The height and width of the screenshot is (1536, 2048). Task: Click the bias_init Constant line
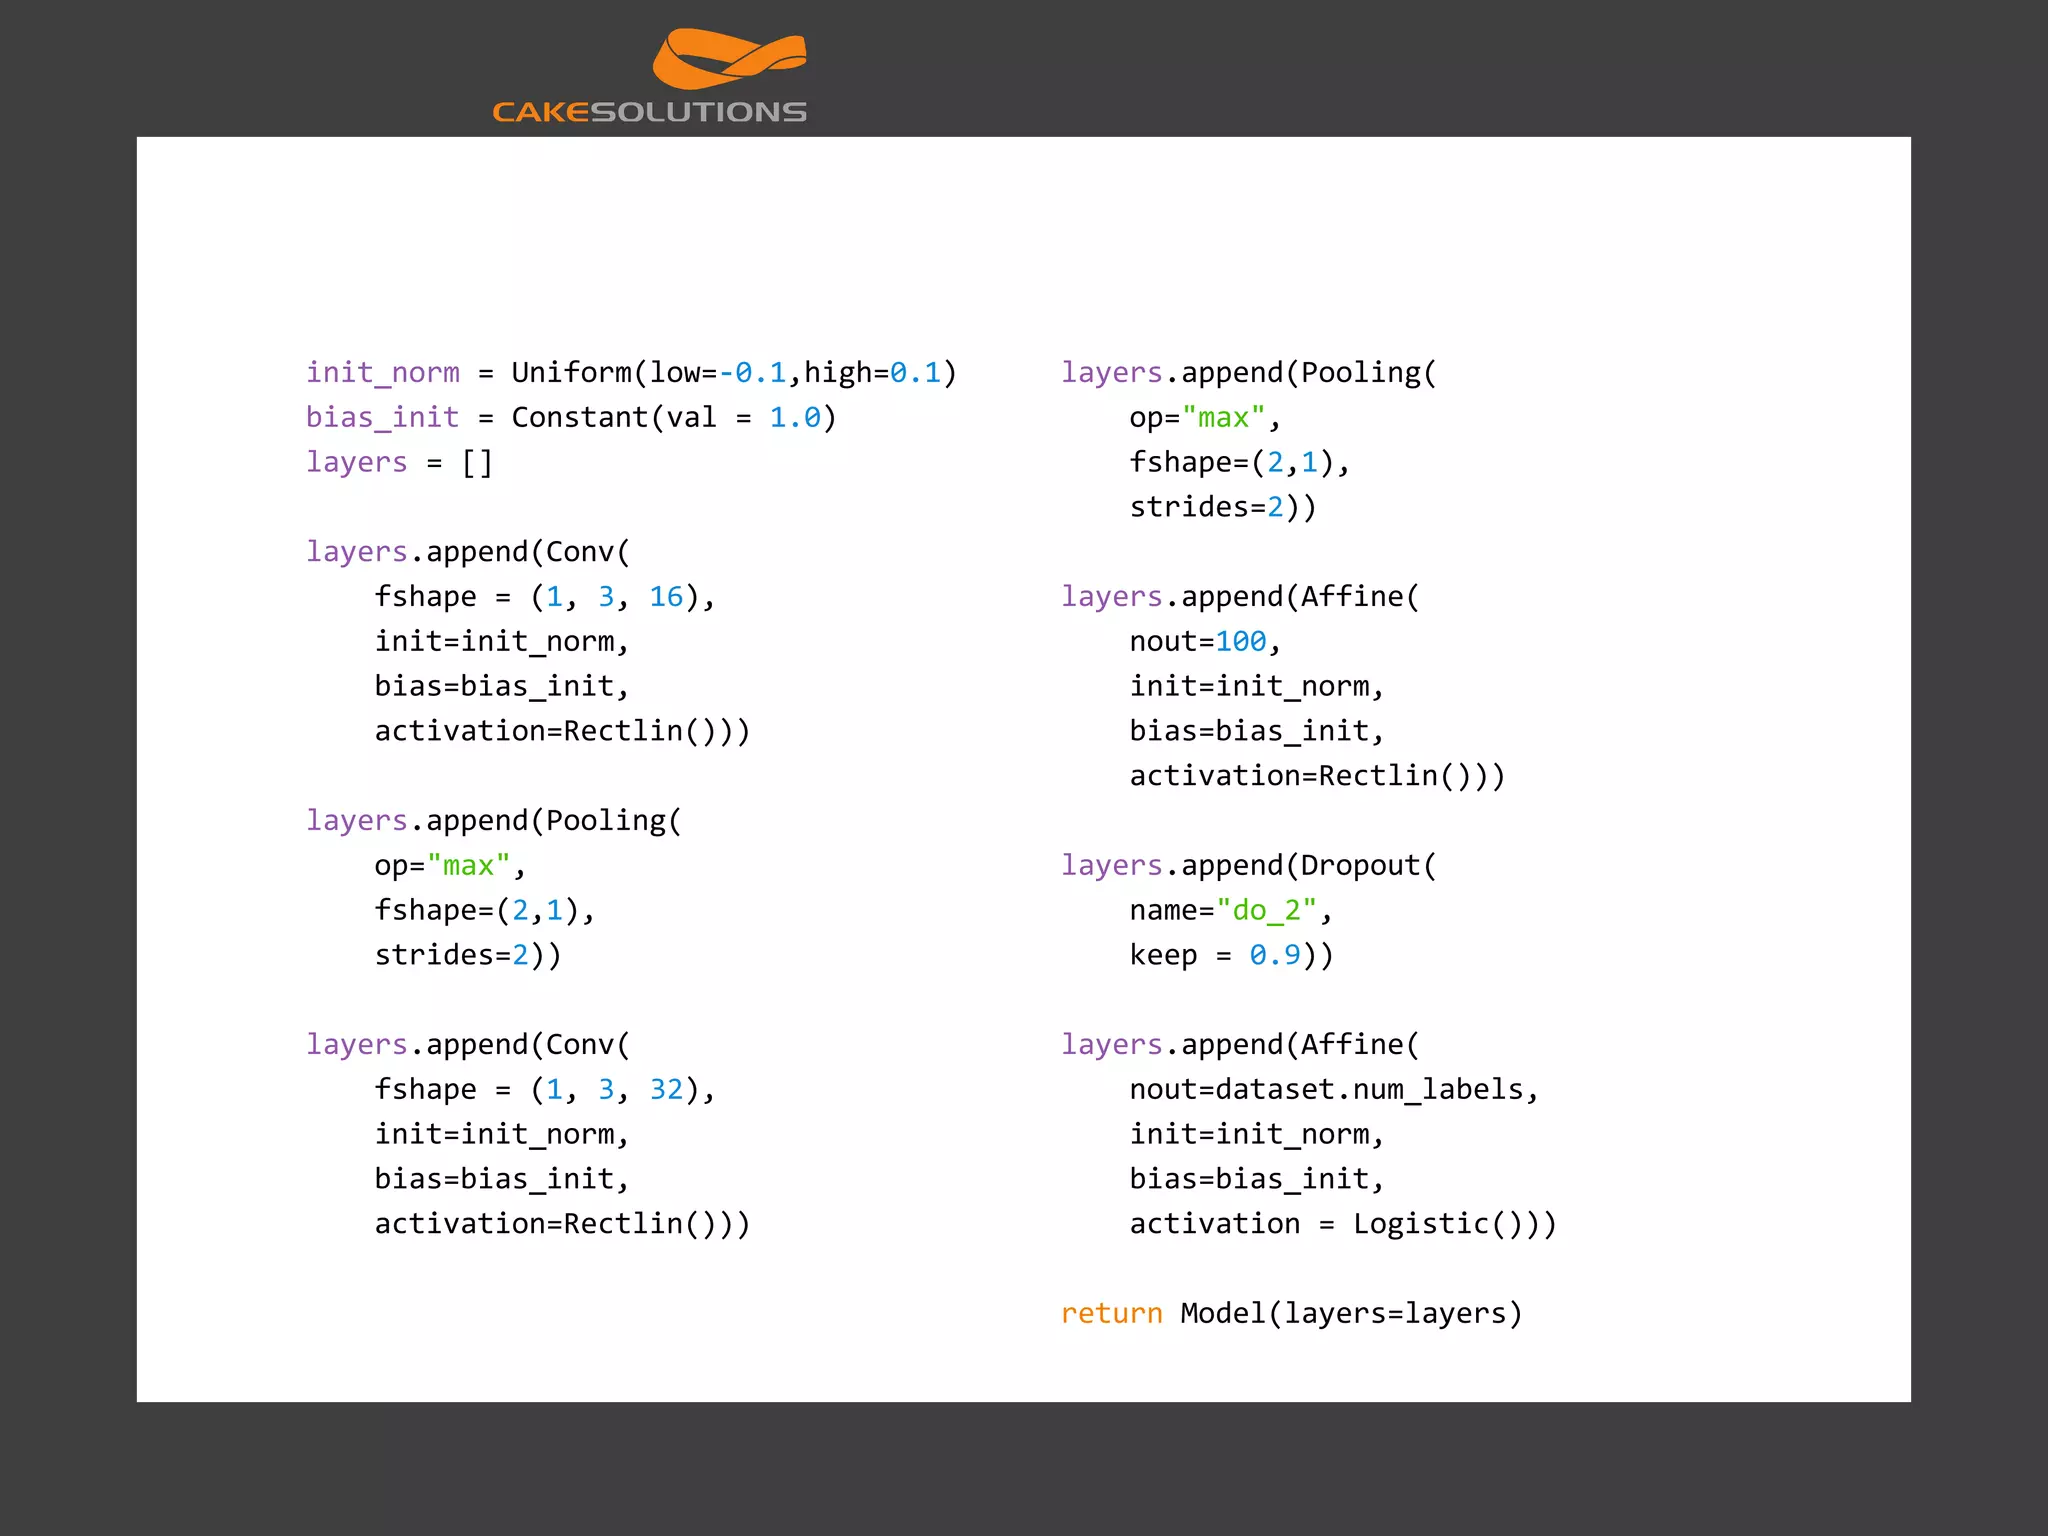point(570,417)
